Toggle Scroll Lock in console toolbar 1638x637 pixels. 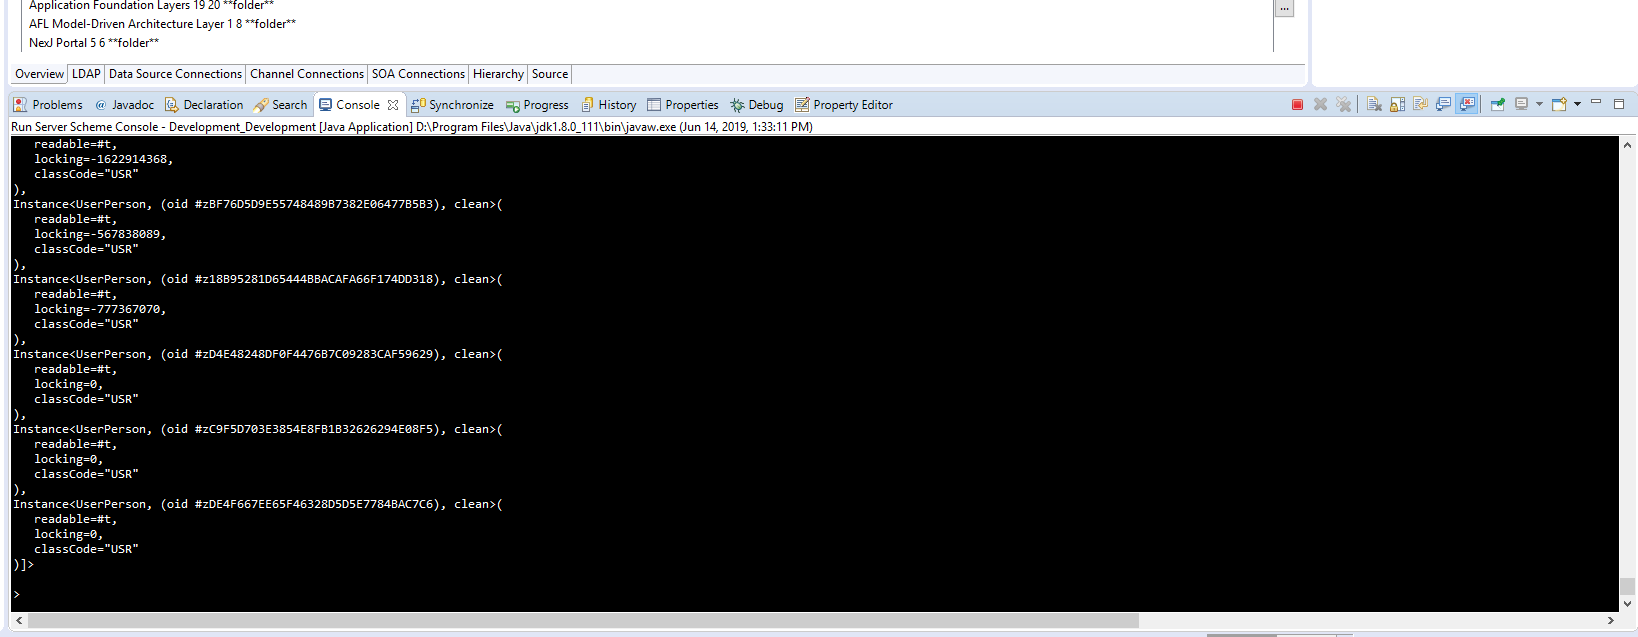click(1397, 104)
